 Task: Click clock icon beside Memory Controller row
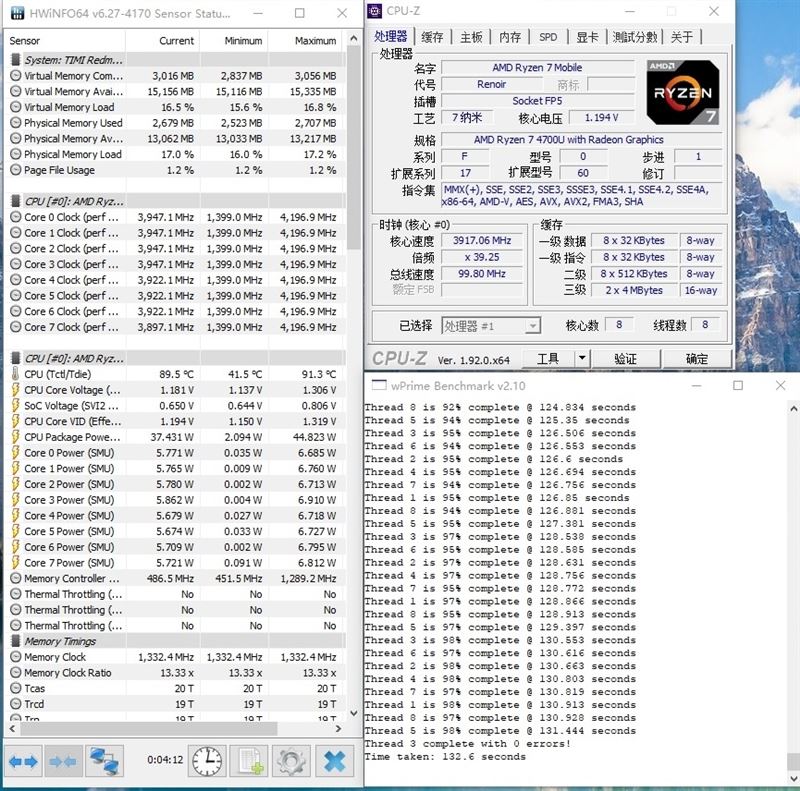tap(16, 578)
